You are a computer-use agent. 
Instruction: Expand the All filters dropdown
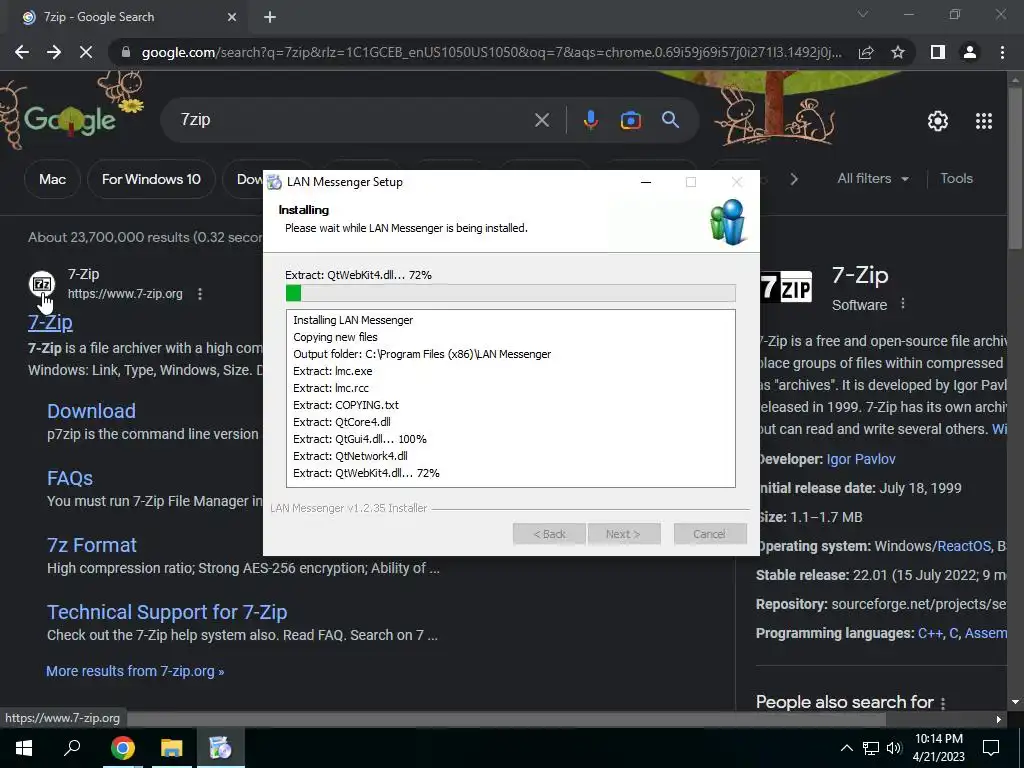(872, 178)
